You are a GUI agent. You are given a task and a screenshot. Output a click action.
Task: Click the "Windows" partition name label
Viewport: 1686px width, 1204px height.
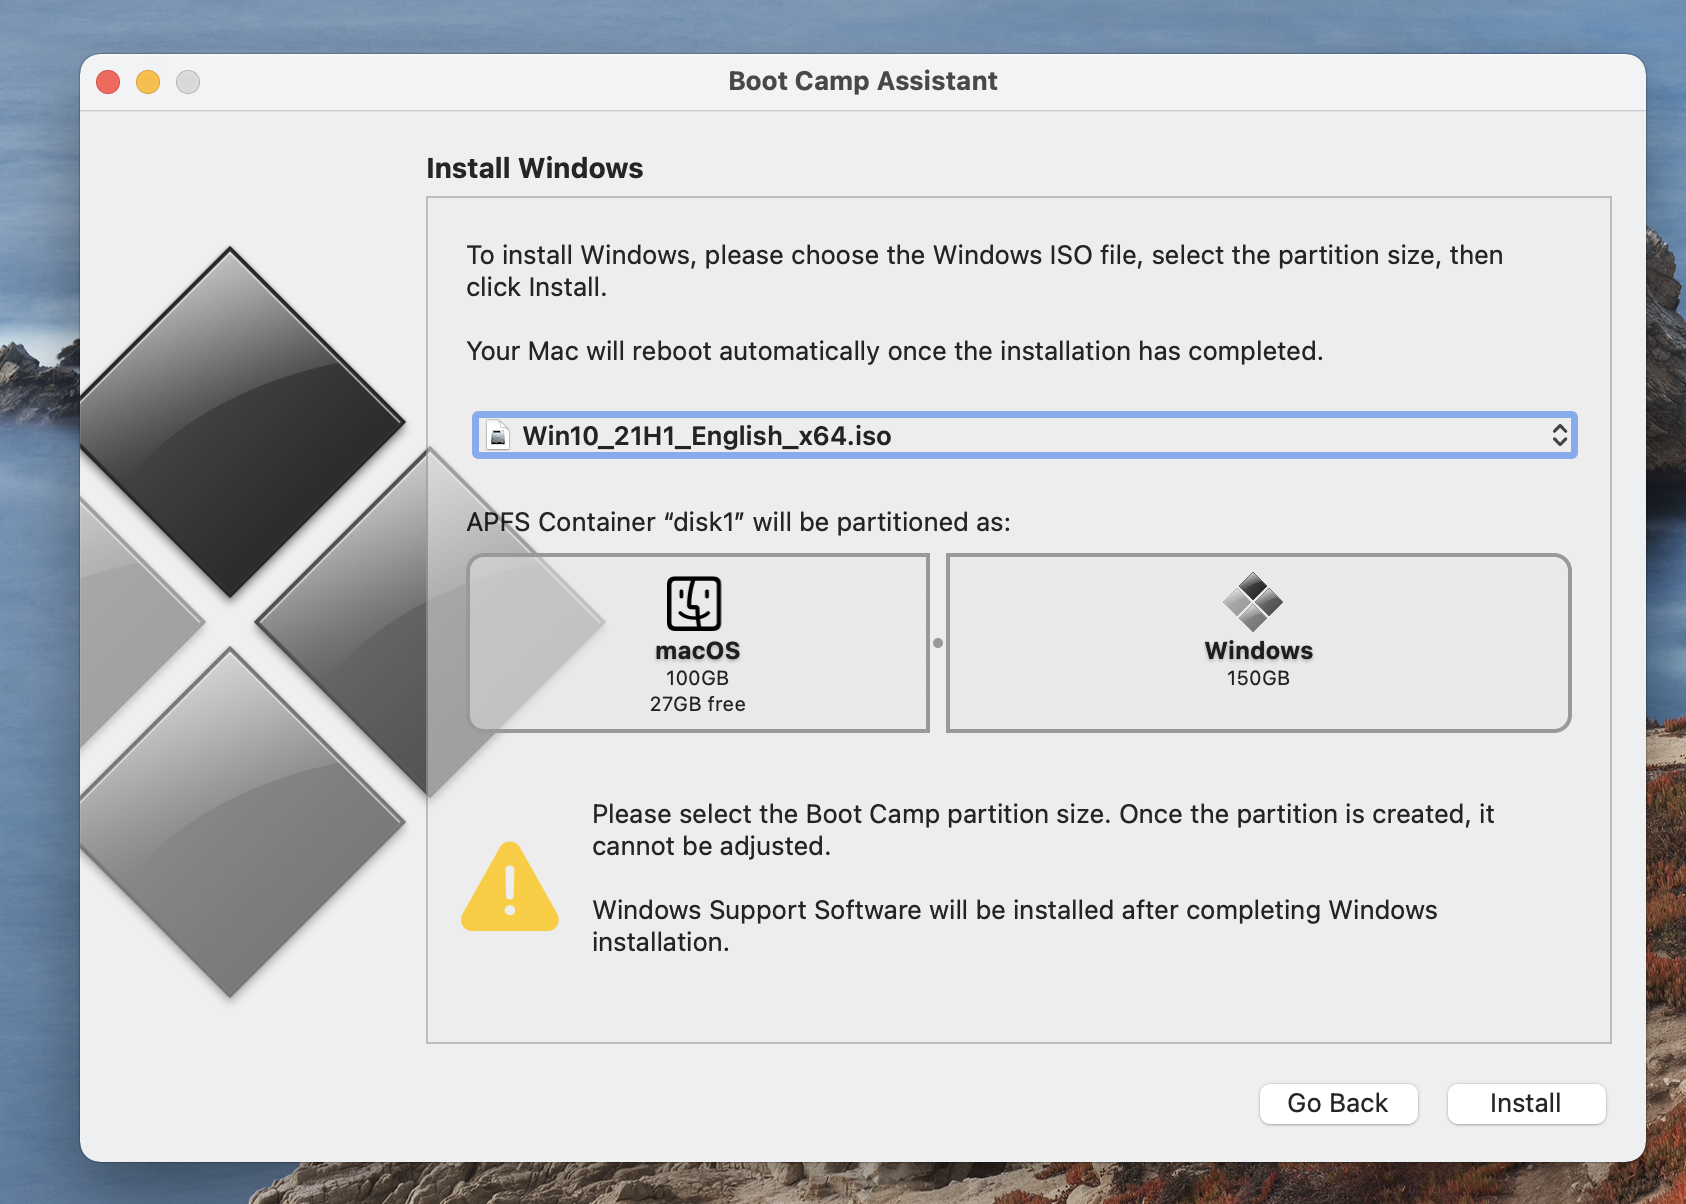point(1258,650)
